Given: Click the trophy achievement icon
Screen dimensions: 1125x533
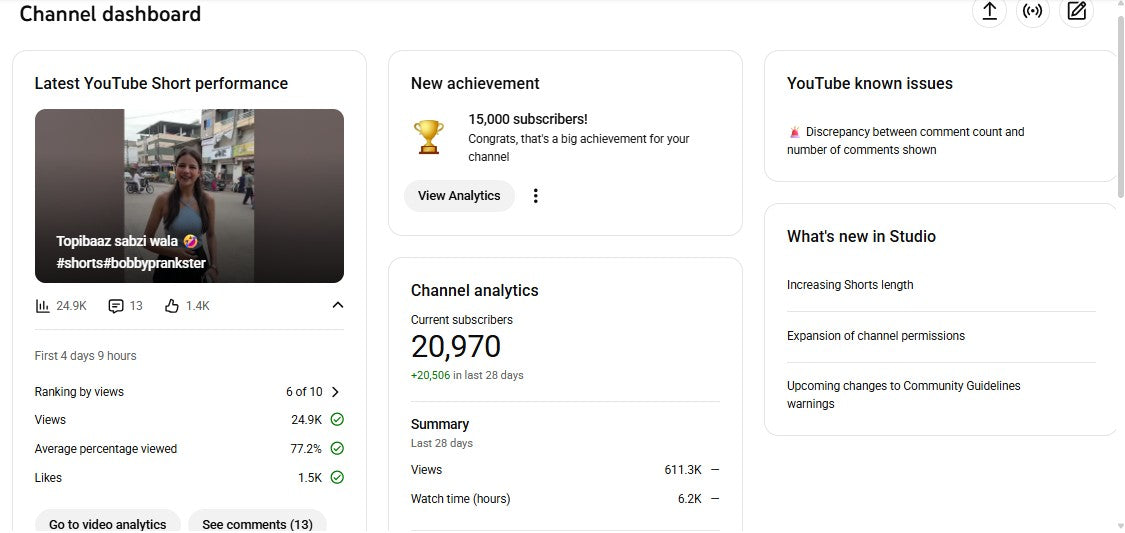Looking at the screenshot, I should click(429, 137).
